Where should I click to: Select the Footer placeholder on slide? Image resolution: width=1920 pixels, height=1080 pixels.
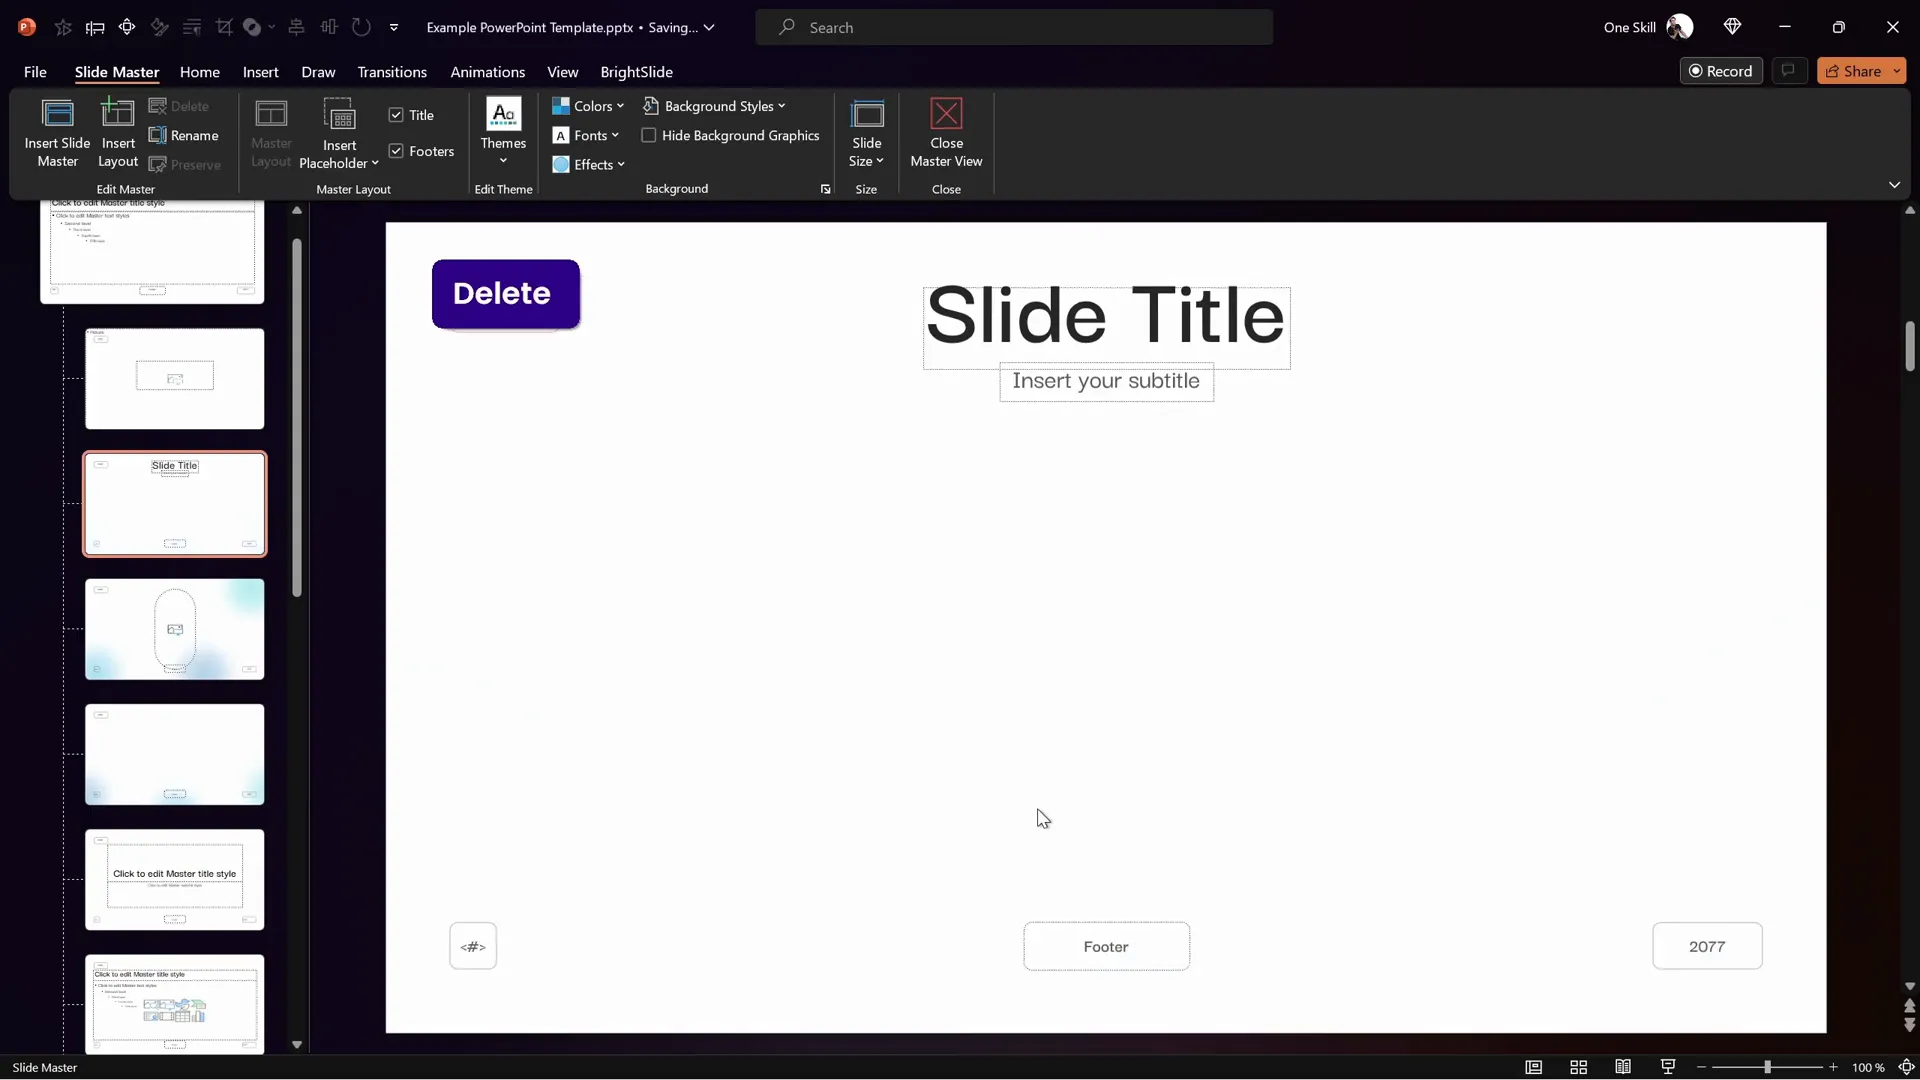(1106, 946)
